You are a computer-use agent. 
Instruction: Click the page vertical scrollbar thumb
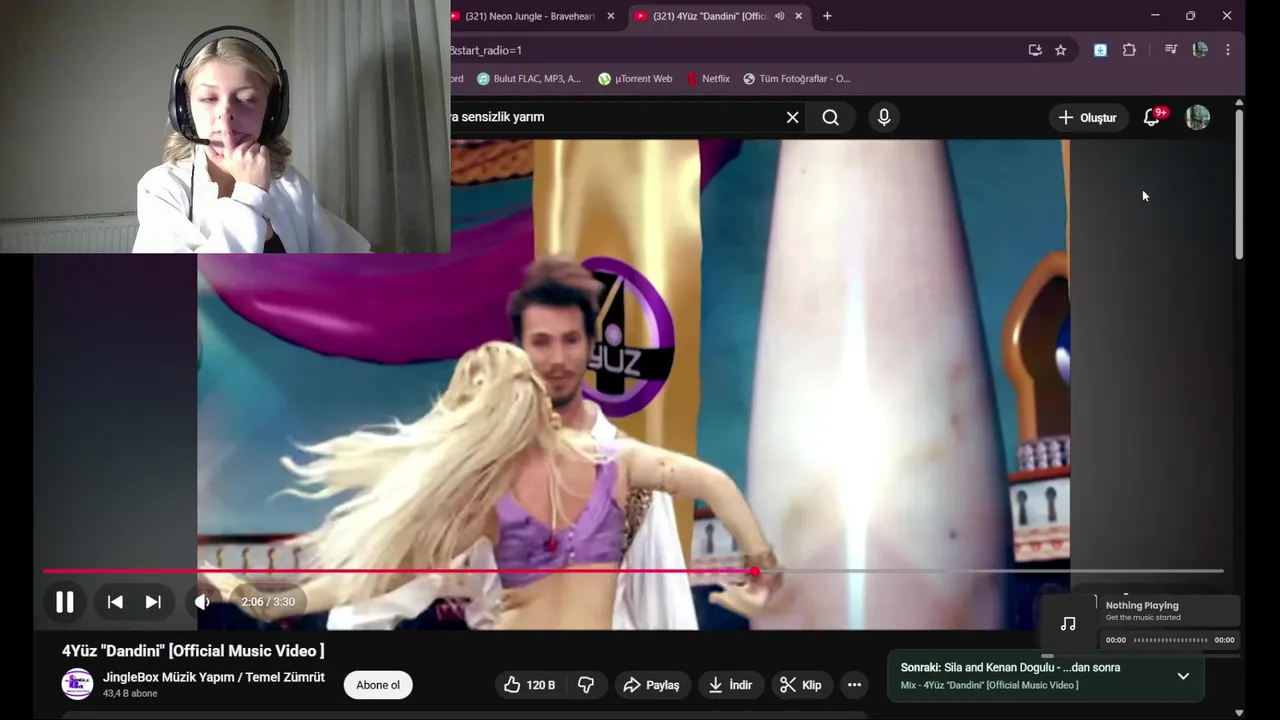coord(1239,185)
